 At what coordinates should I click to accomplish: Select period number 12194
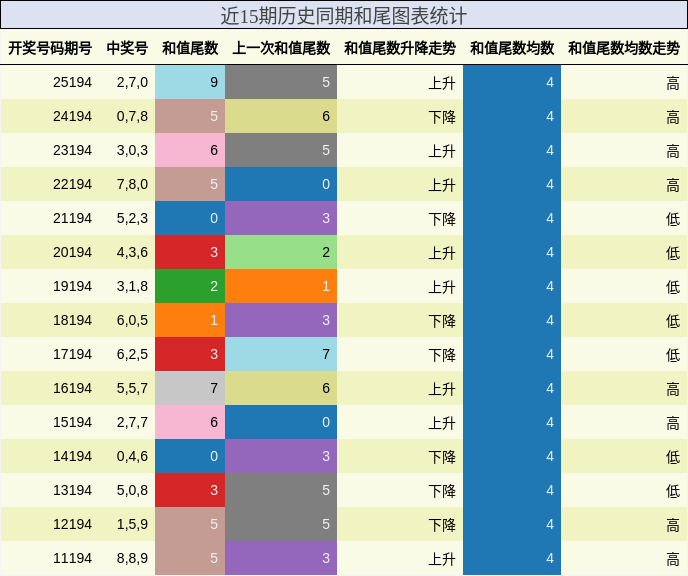[72, 524]
